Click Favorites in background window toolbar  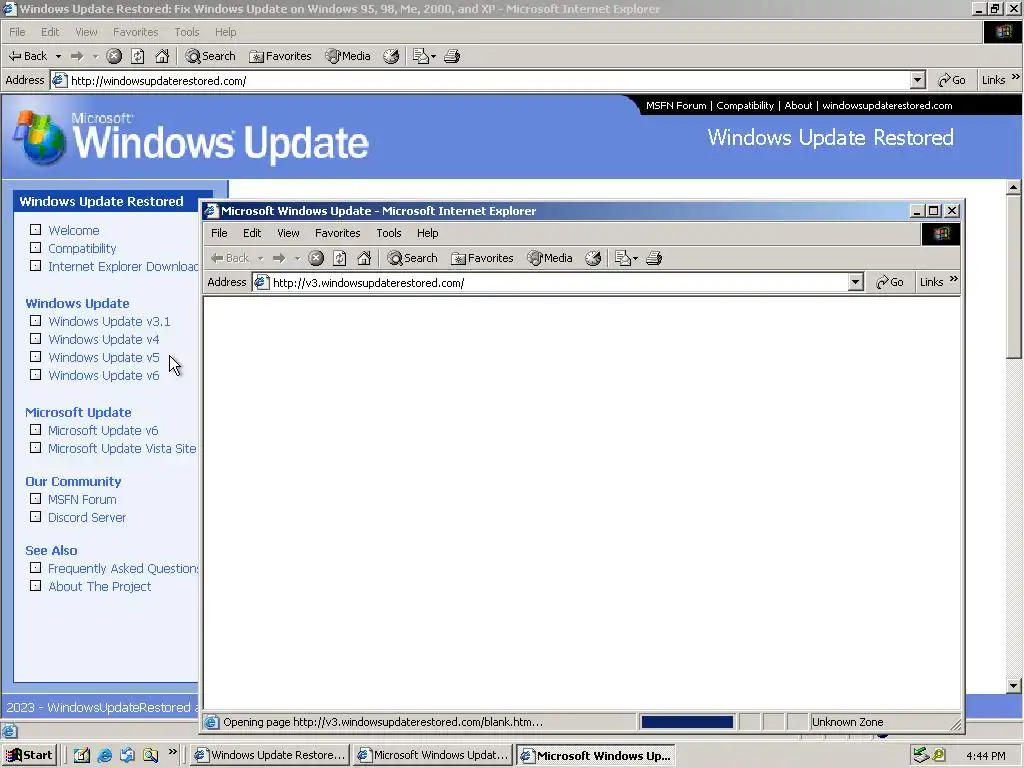[280, 56]
